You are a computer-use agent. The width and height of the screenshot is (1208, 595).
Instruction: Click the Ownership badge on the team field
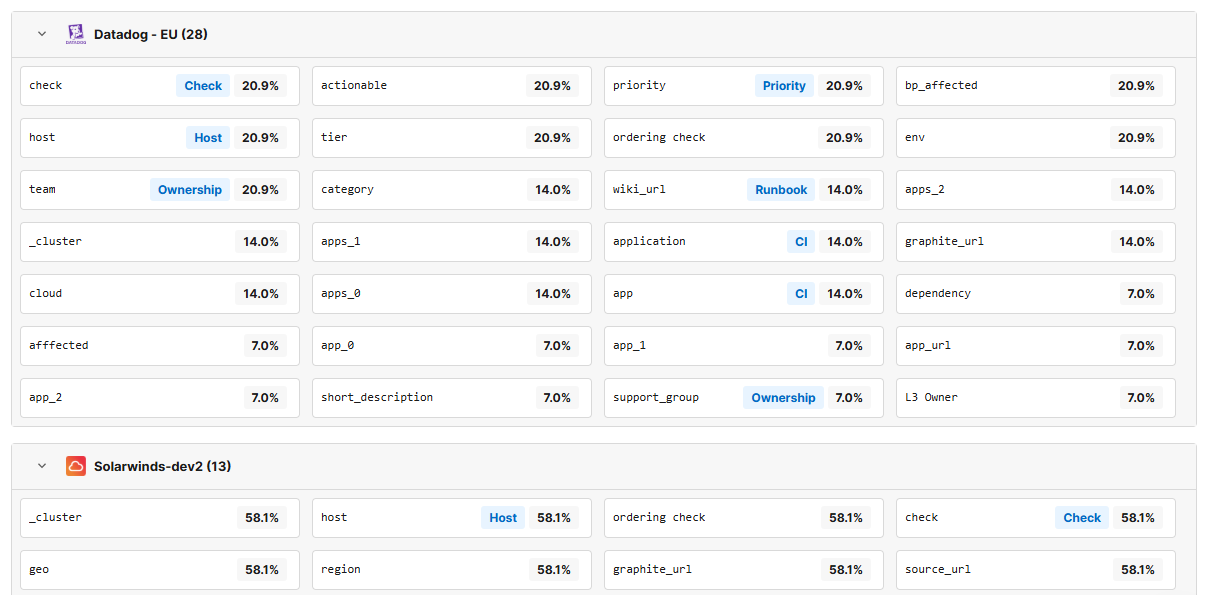(190, 189)
